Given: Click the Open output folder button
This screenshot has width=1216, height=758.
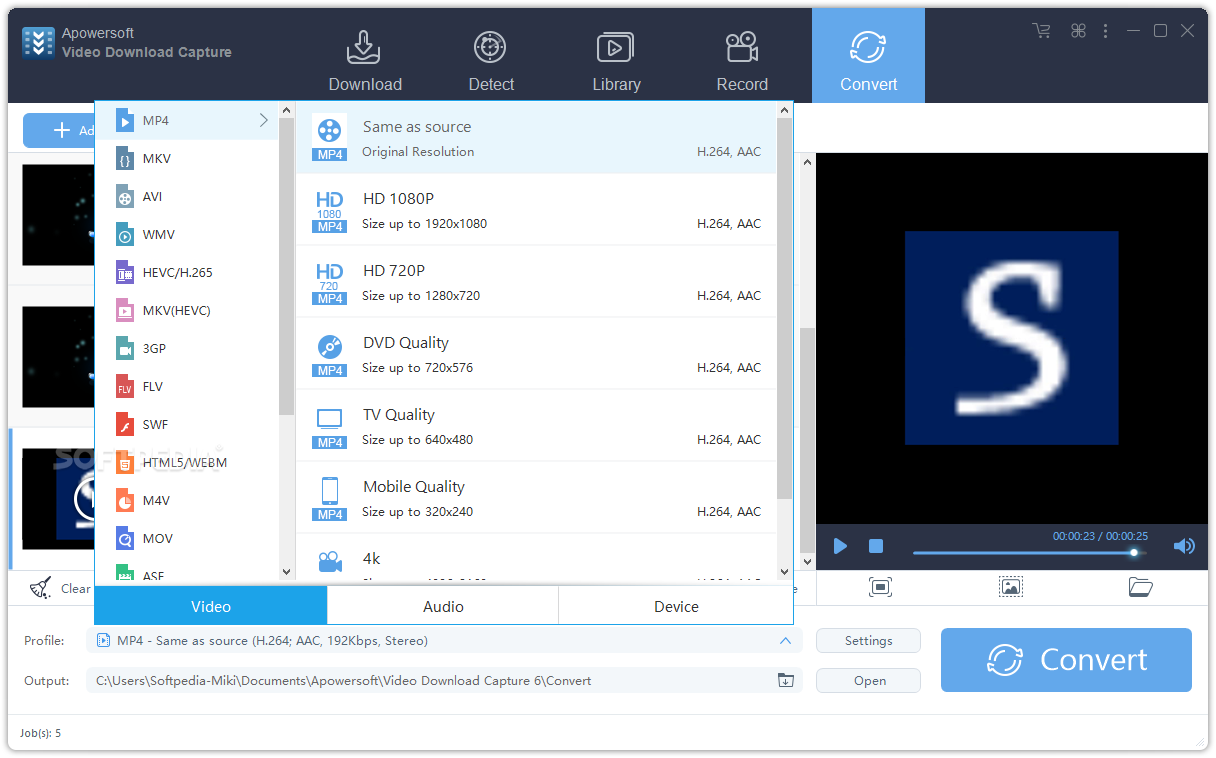Looking at the screenshot, I should pyautogui.click(x=868, y=681).
